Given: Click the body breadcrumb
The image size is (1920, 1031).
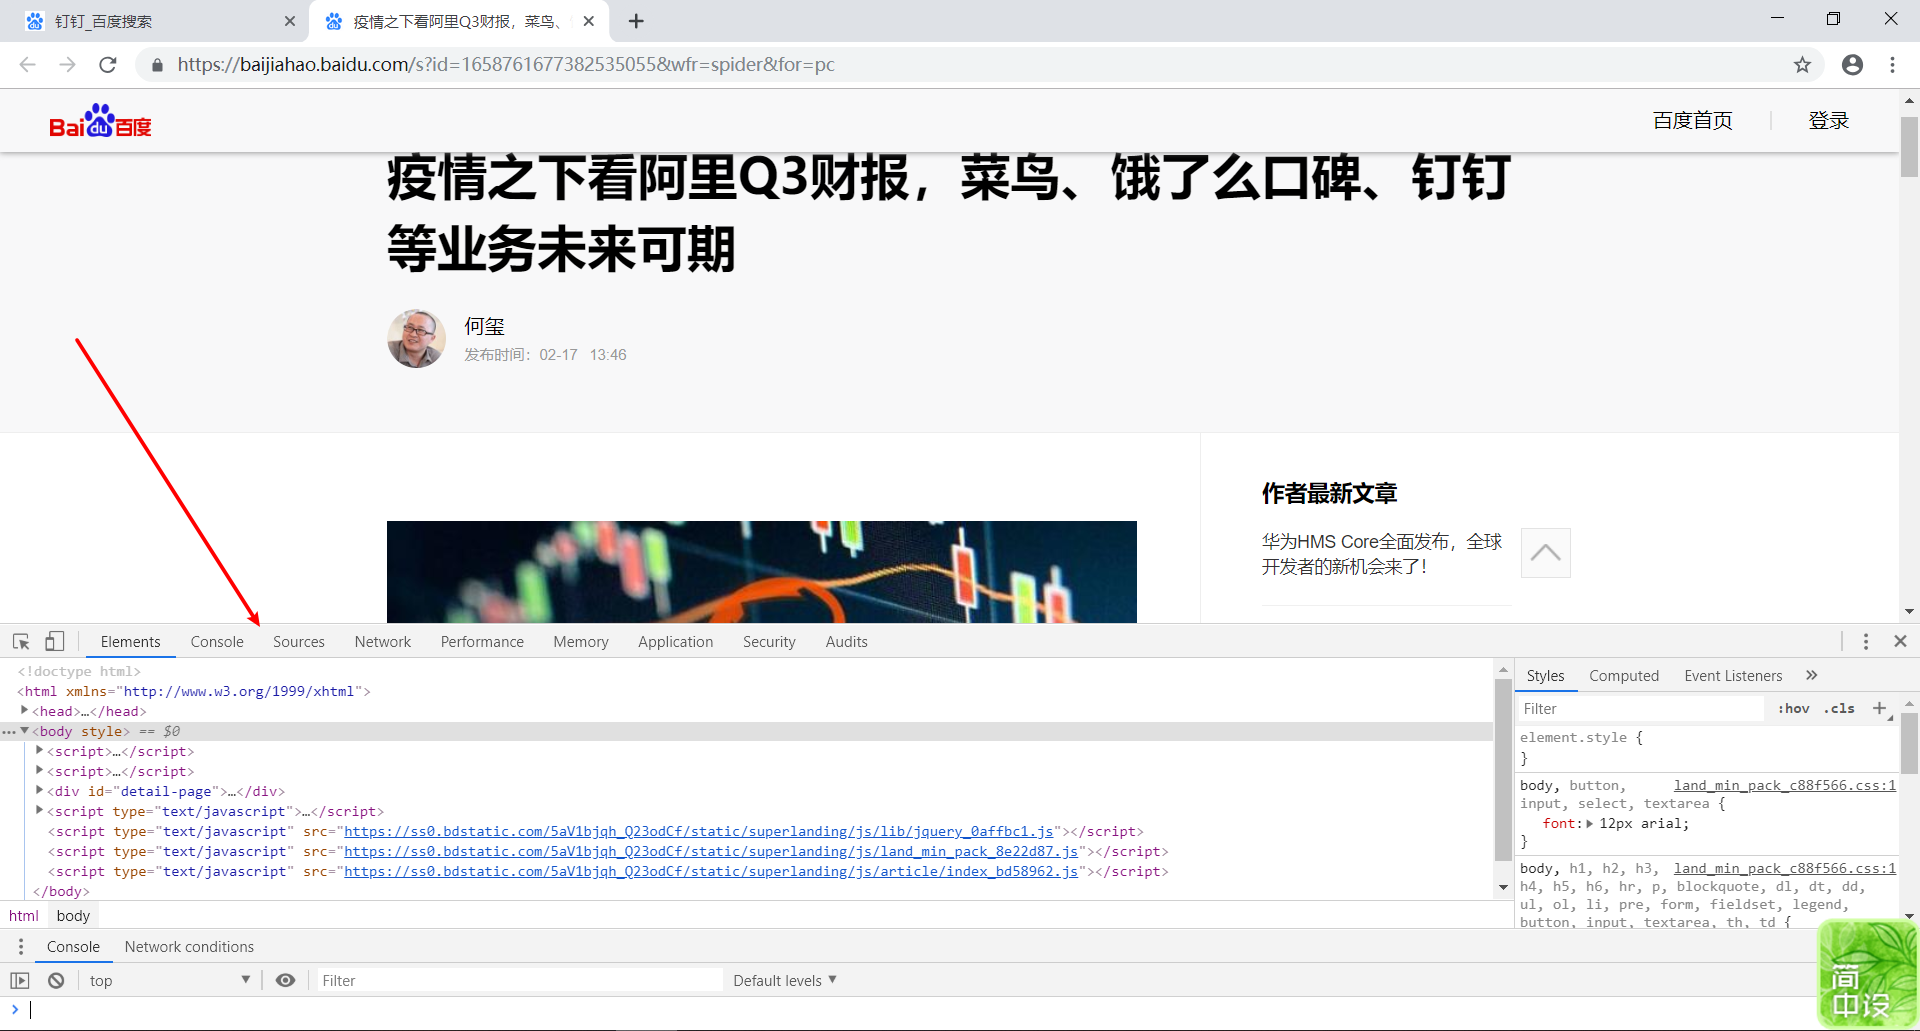Looking at the screenshot, I should (x=73, y=915).
